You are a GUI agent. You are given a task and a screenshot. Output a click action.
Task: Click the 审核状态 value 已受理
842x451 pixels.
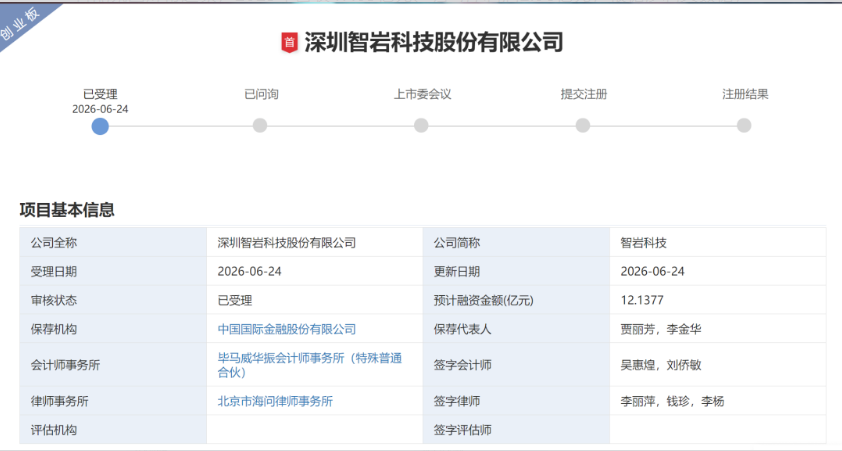235,300
